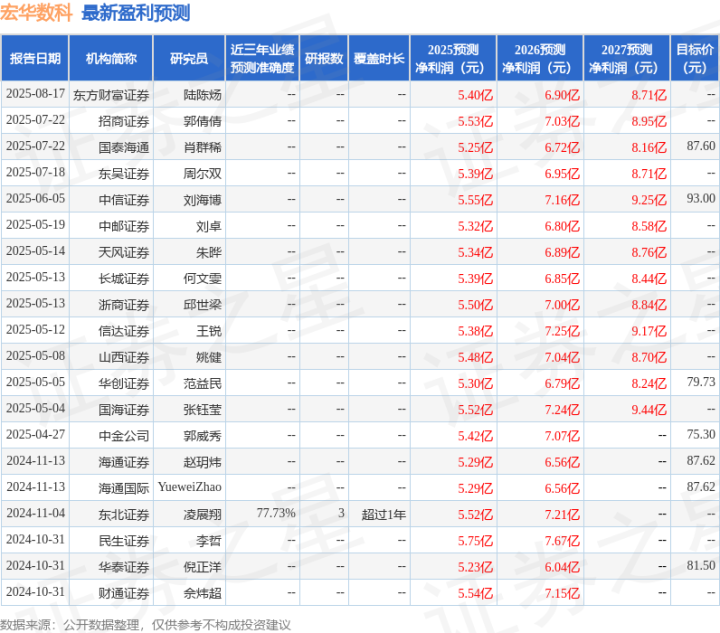Click researcher YueweiZhao
The width and height of the screenshot is (720, 633).
(190, 487)
